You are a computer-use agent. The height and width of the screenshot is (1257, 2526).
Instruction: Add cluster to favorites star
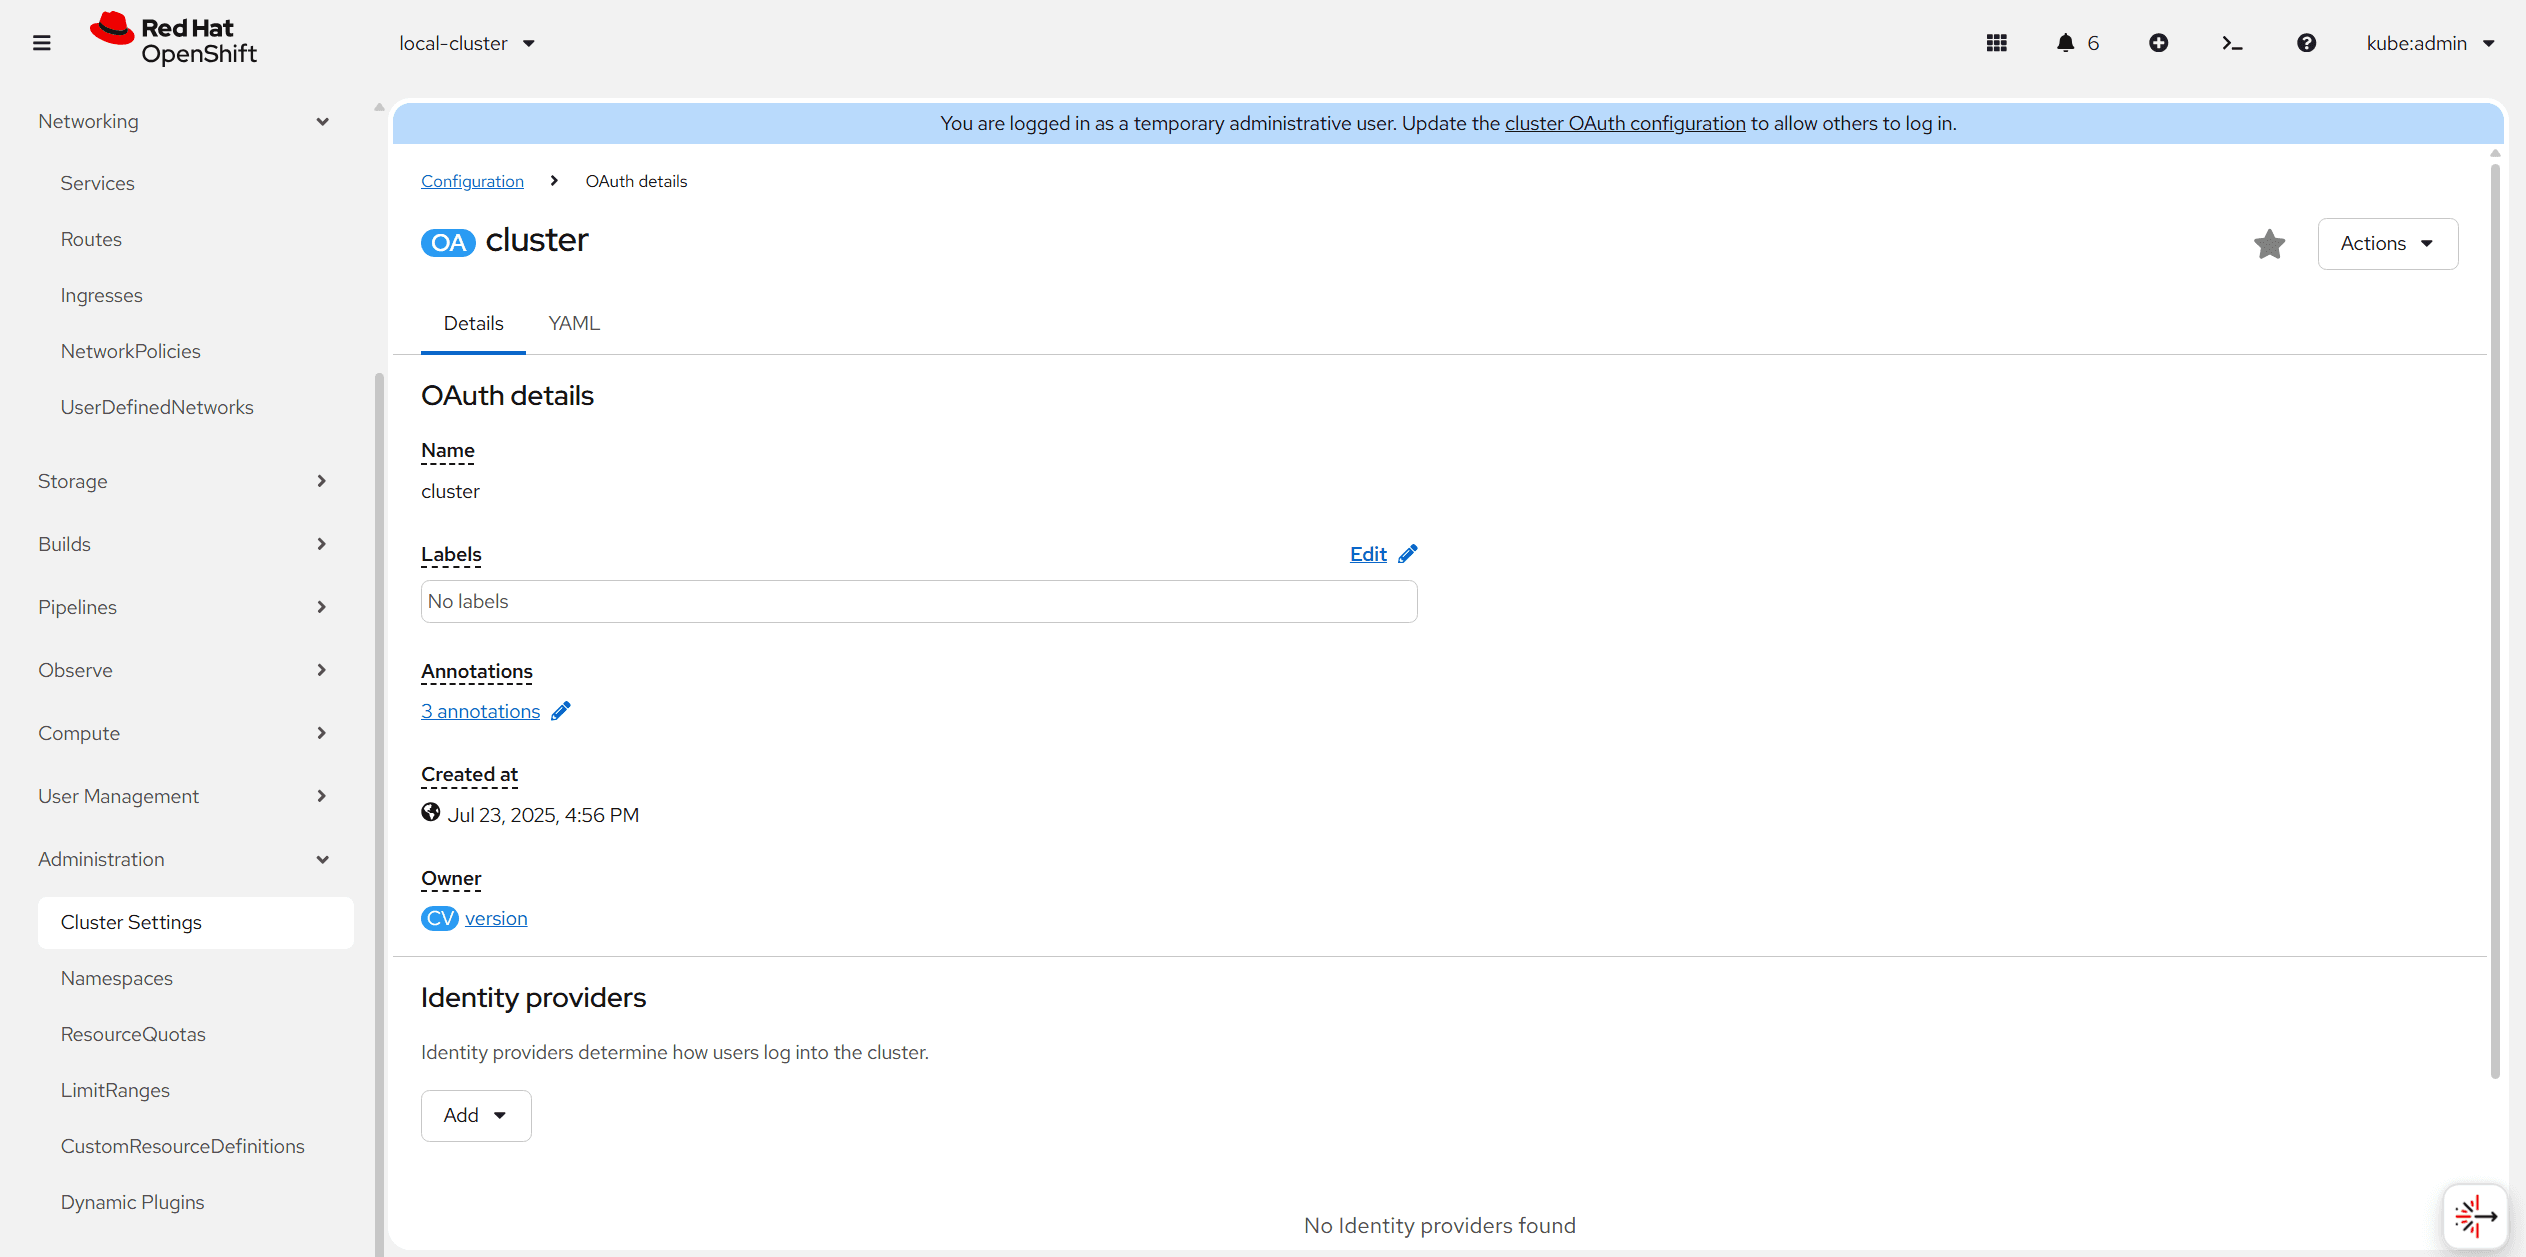pos(2269,244)
